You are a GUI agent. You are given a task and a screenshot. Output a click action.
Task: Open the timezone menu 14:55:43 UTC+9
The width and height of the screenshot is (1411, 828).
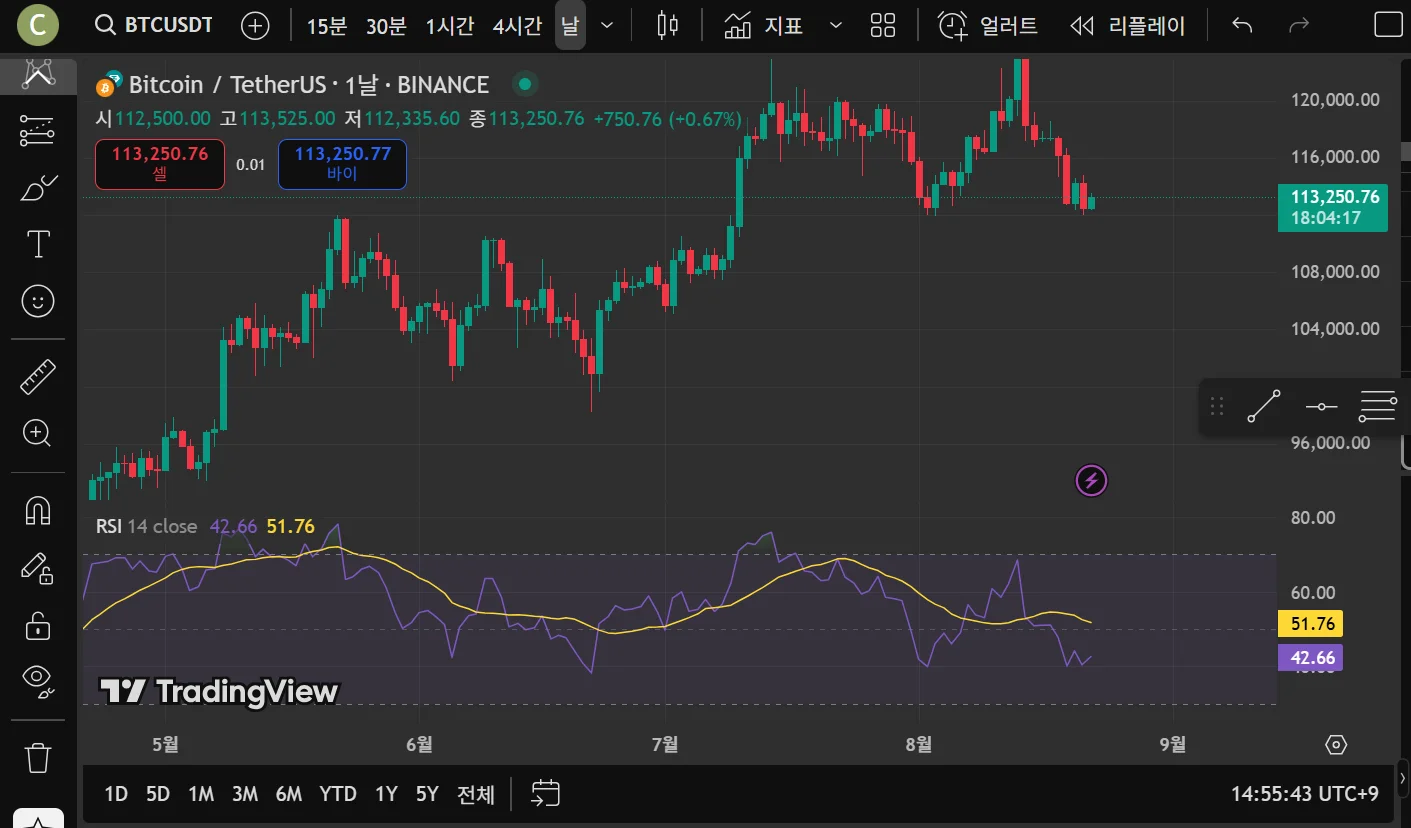[1305, 794]
